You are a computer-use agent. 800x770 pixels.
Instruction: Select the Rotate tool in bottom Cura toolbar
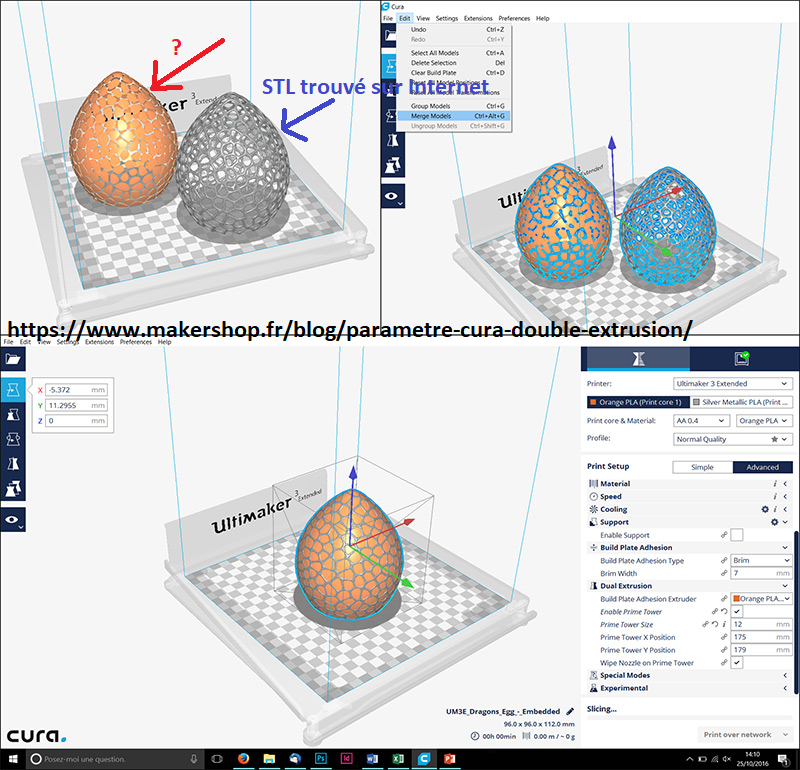(x=13, y=439)
